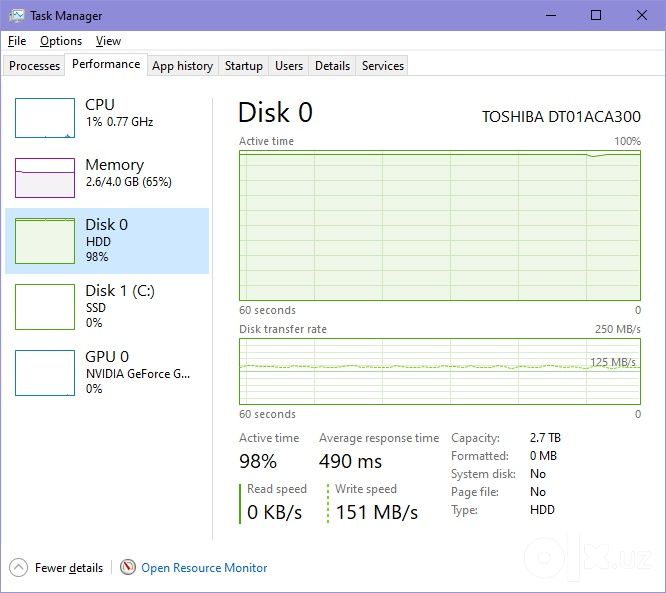Image resolution: width=666 pixels, height=593 pixels.
Task: Switch to the App history tab
Action: coord(183,66)
